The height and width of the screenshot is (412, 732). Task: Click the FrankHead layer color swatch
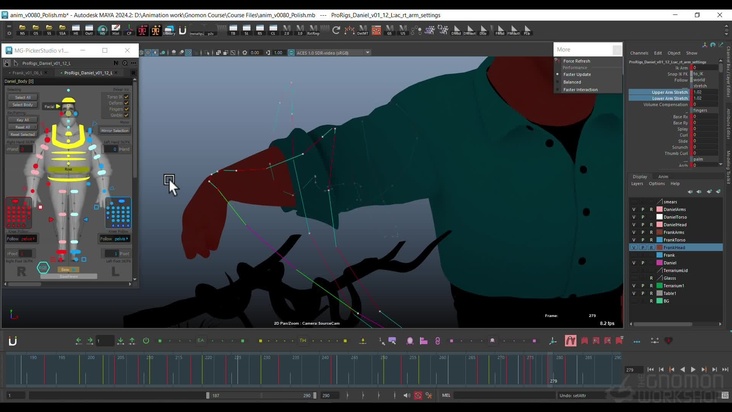pos(658,248)
